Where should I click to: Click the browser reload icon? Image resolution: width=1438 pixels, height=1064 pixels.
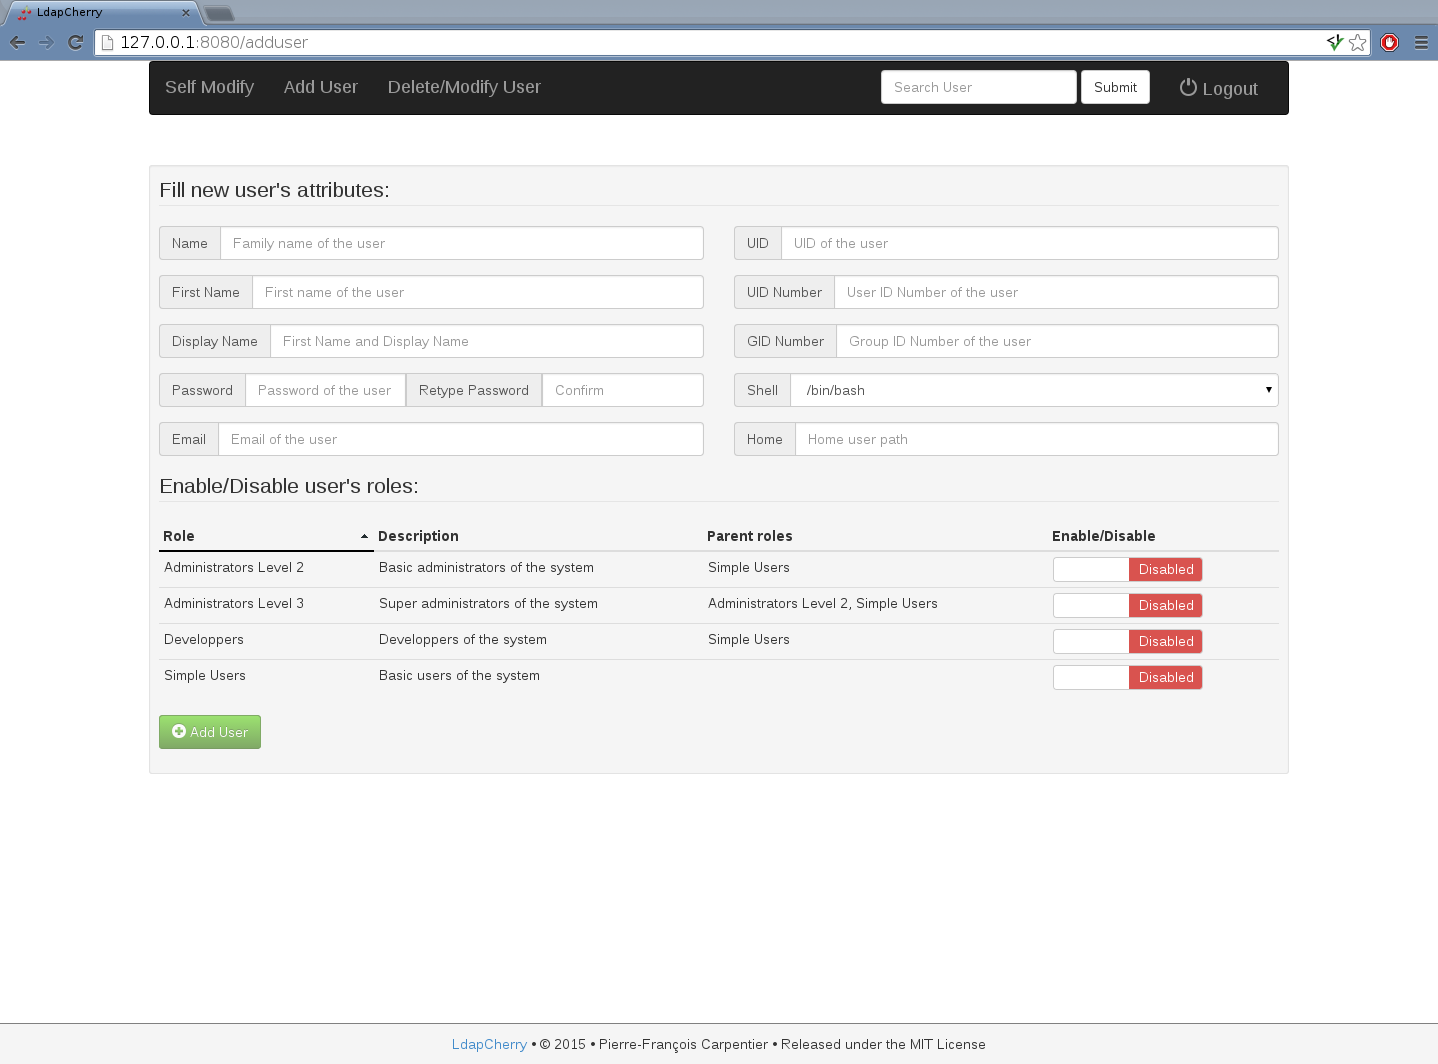(x=75, y=42)
